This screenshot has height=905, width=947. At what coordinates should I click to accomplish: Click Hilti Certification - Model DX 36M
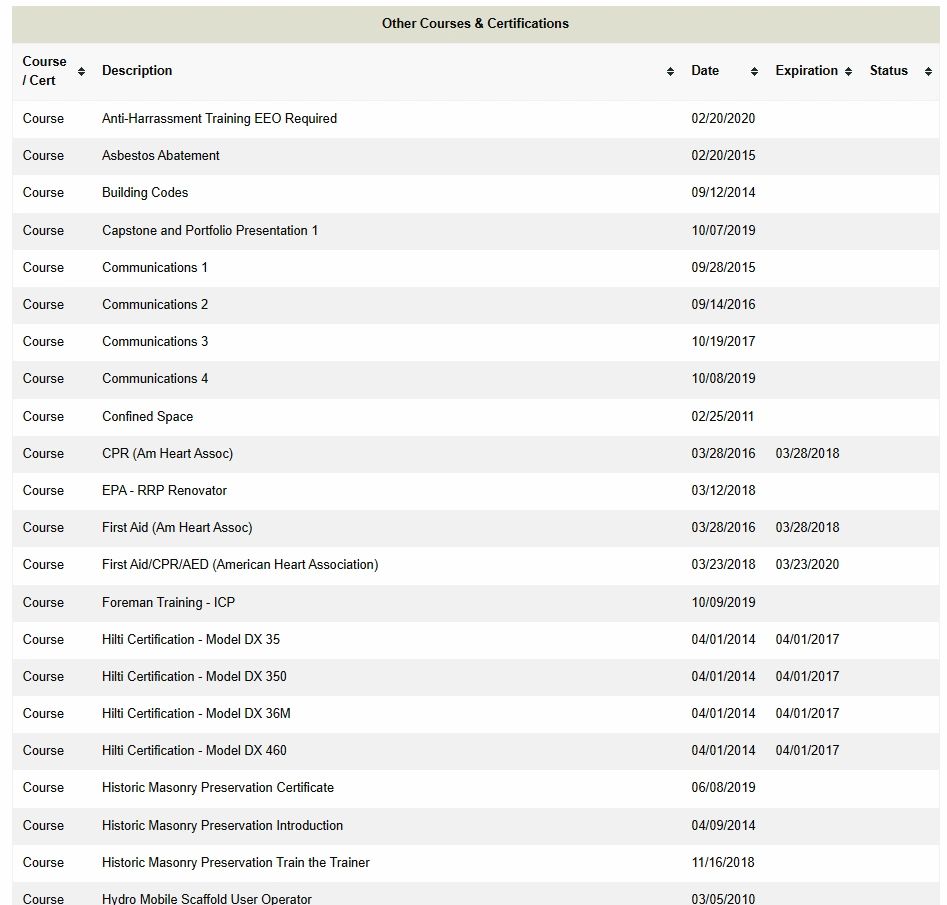click(196, 713)
